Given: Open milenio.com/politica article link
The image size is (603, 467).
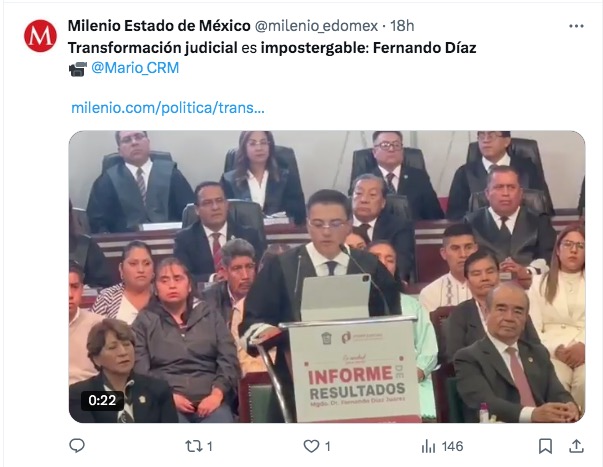Looking at the screenshot, I should click(168, 108).
